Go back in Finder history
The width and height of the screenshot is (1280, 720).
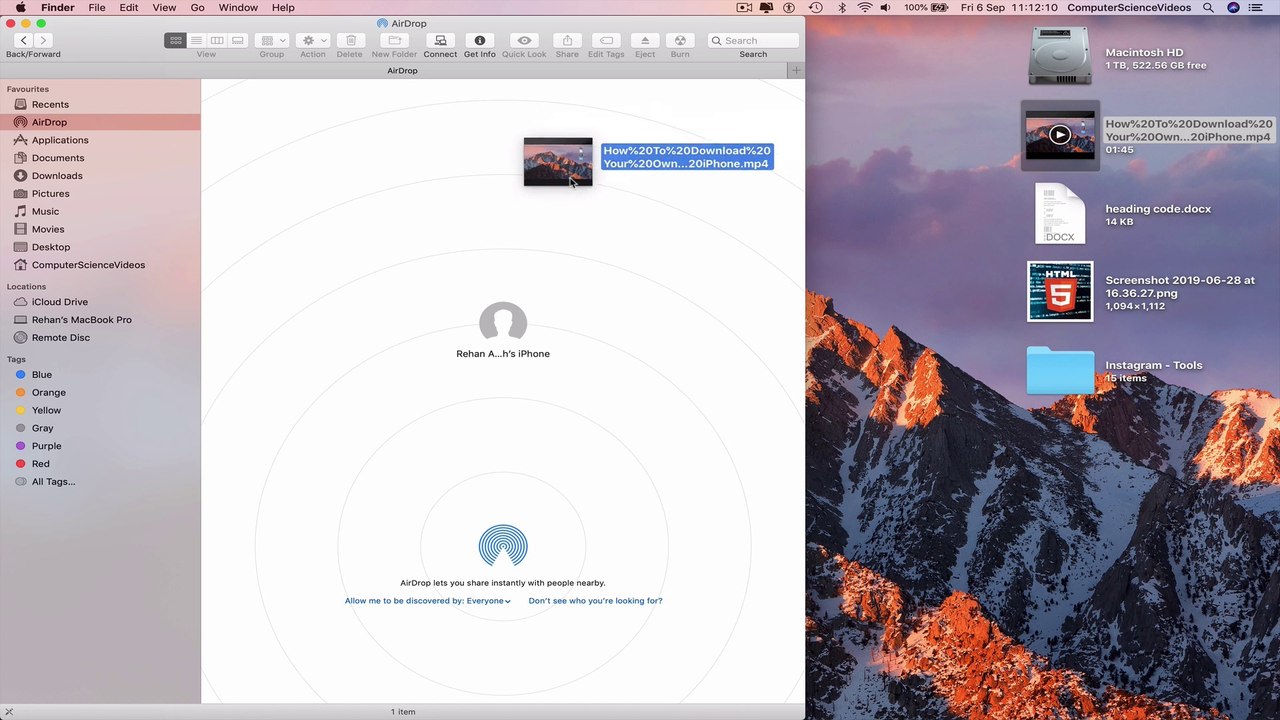[x=23, y=40]
